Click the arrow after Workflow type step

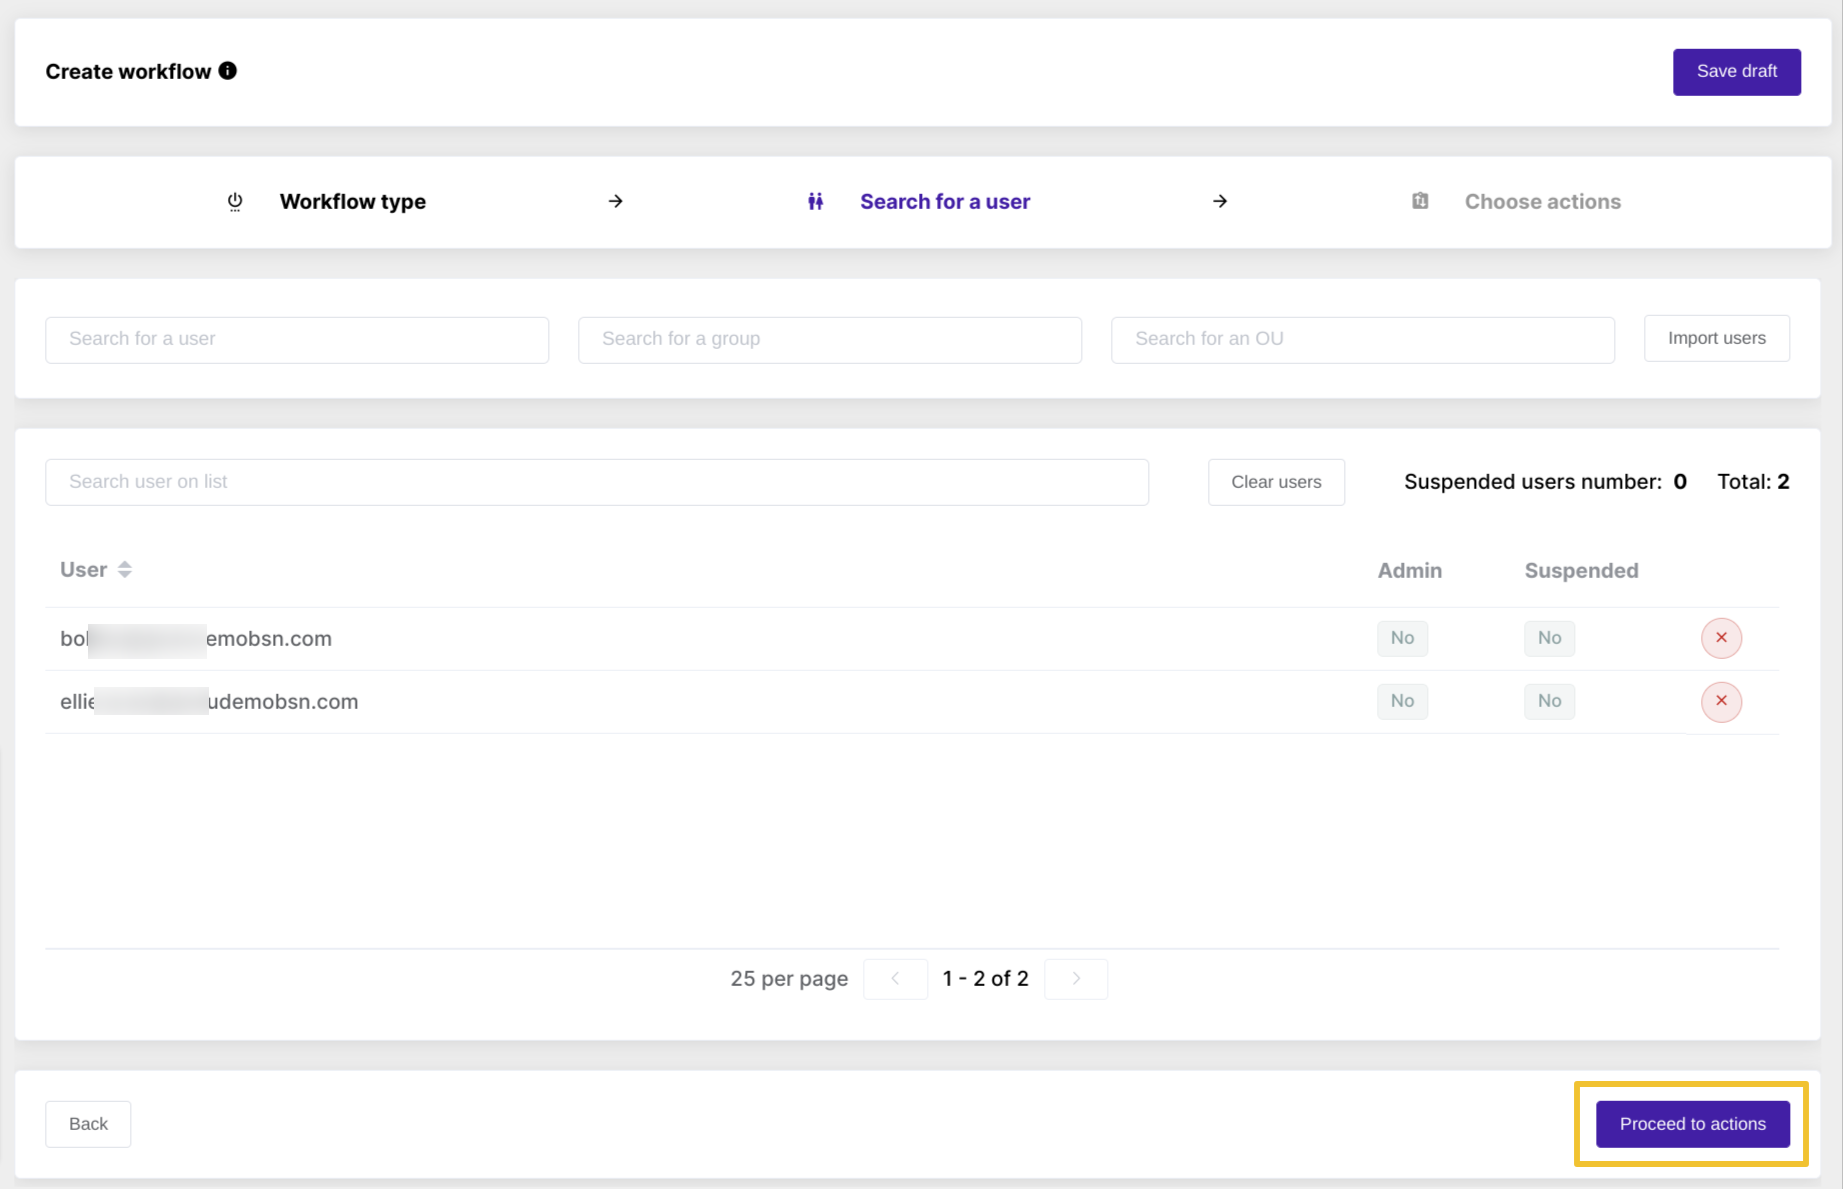pyautogui.click(x=616, y=201)
